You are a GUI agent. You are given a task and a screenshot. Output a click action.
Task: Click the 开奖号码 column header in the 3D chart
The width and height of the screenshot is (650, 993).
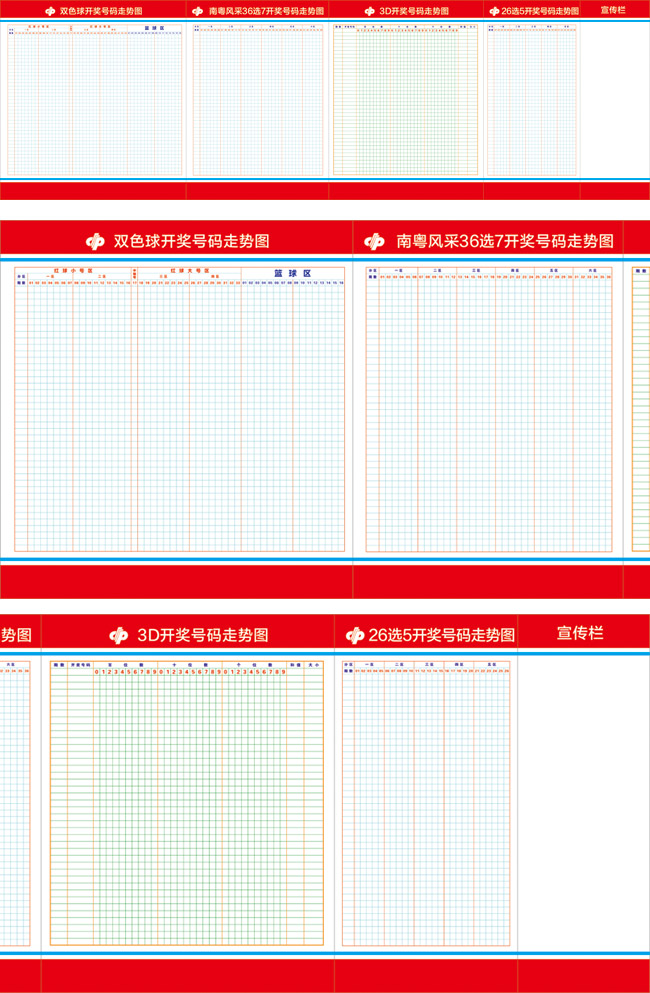tap(80, 666)
